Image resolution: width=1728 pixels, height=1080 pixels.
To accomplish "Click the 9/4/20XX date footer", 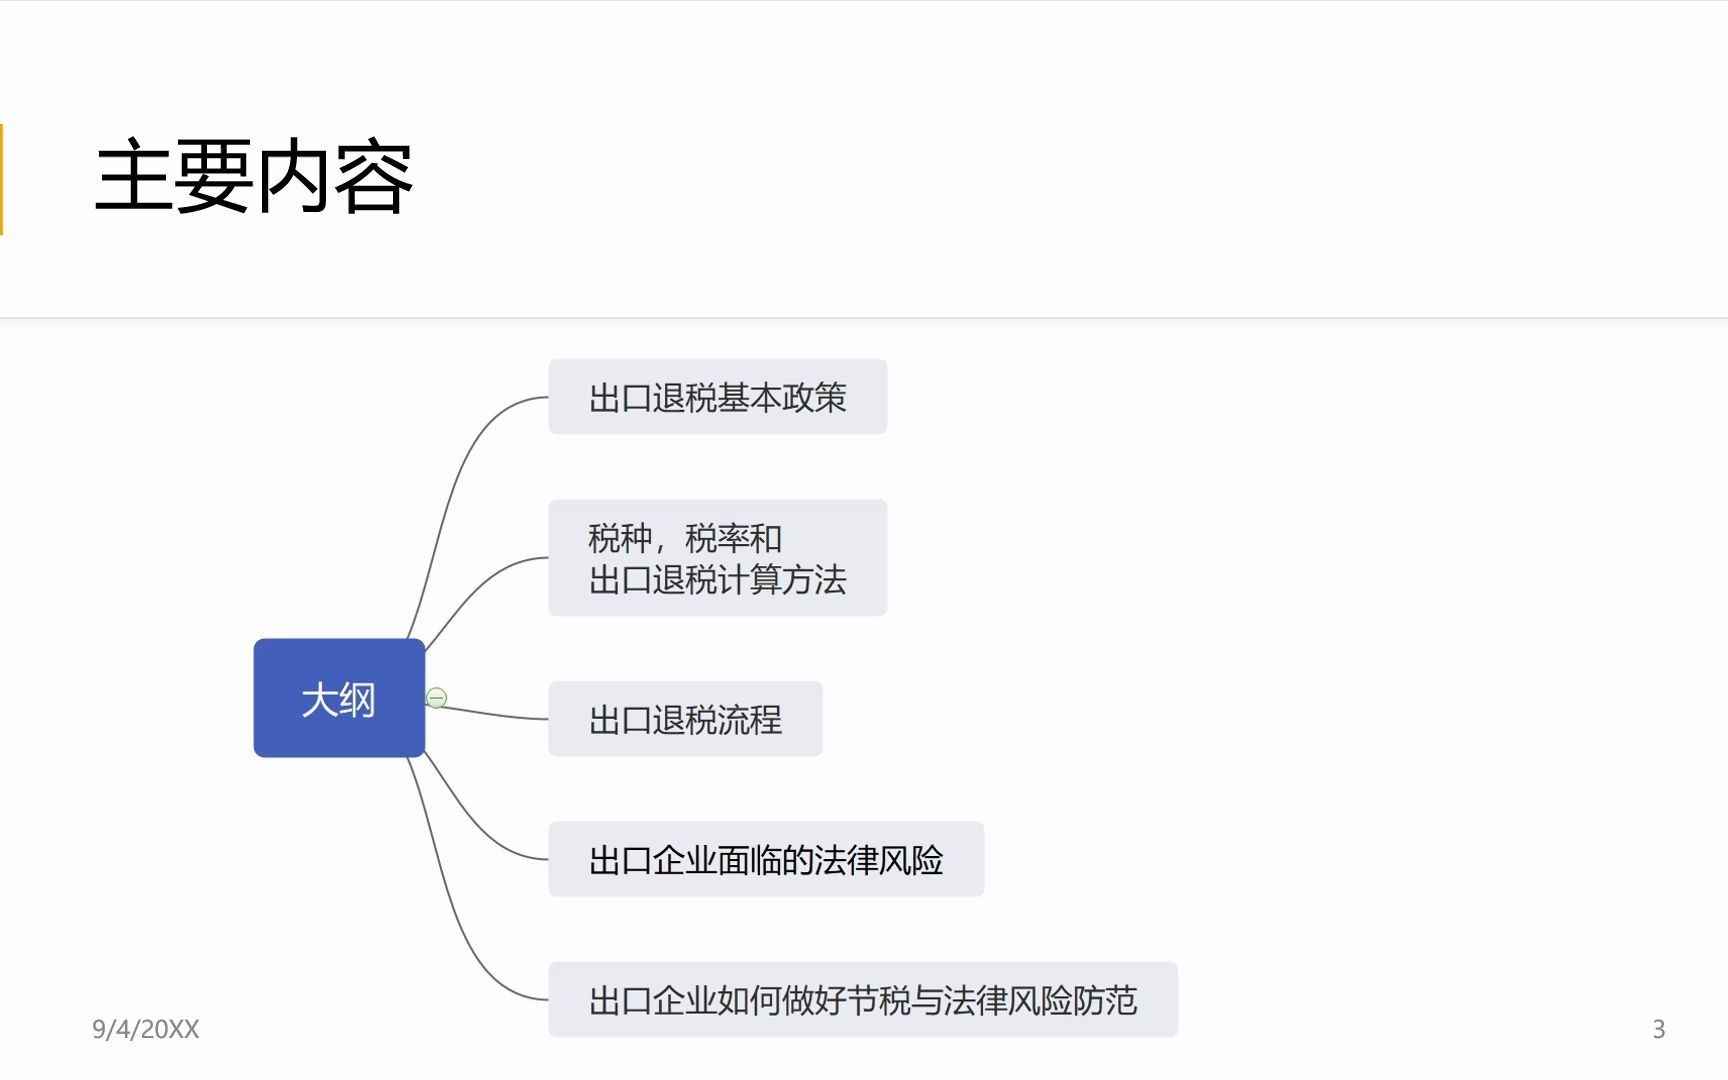I will point(146,1029).
